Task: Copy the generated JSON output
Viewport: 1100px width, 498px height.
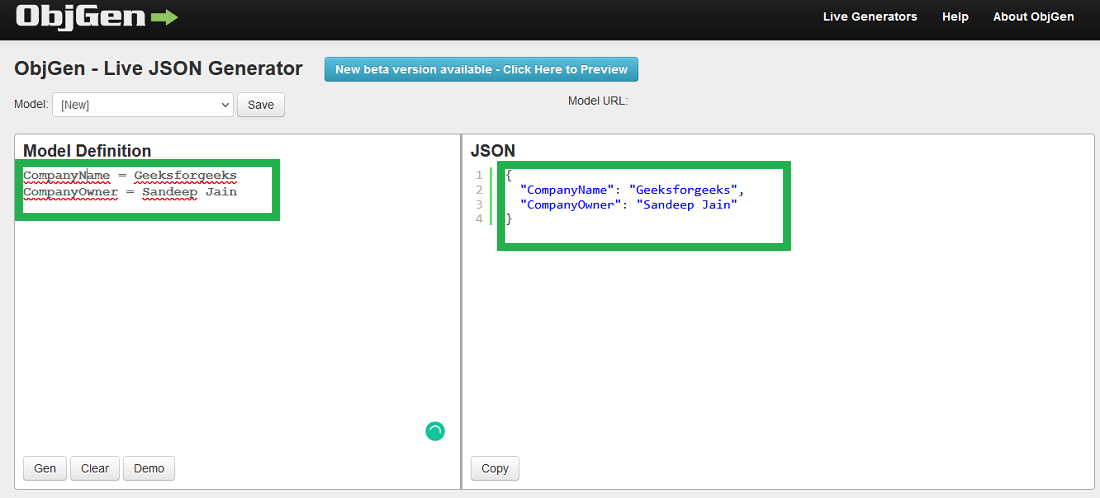Action: (495, 469)
